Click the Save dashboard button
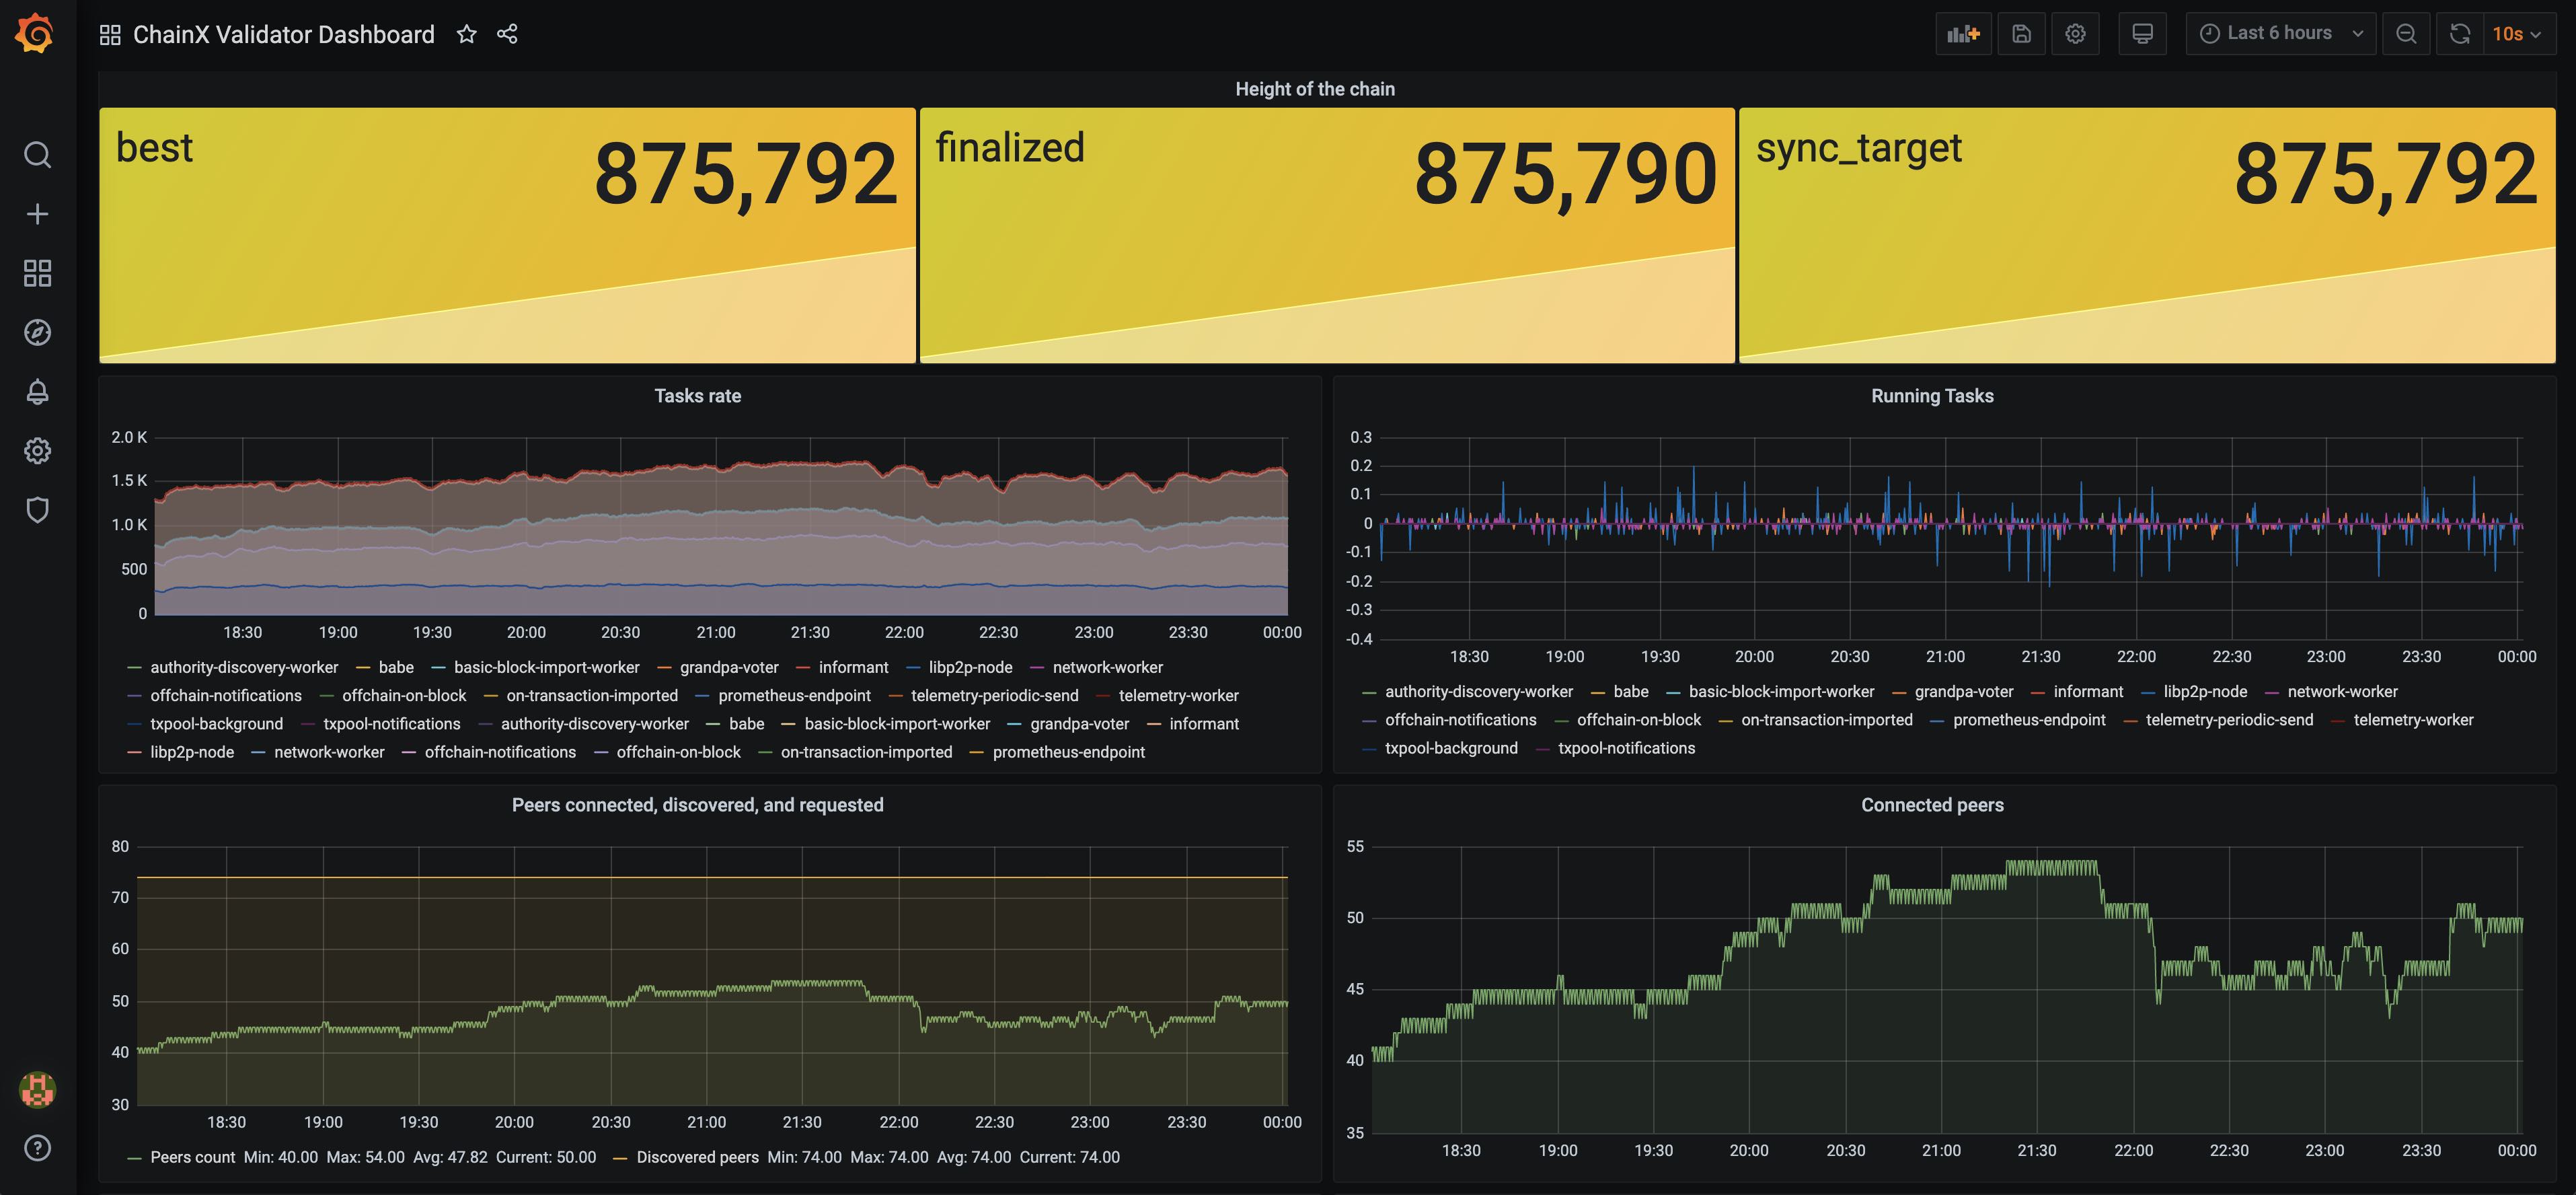The width and height of the screenshot is (2576, 1195). point(2021,34)
